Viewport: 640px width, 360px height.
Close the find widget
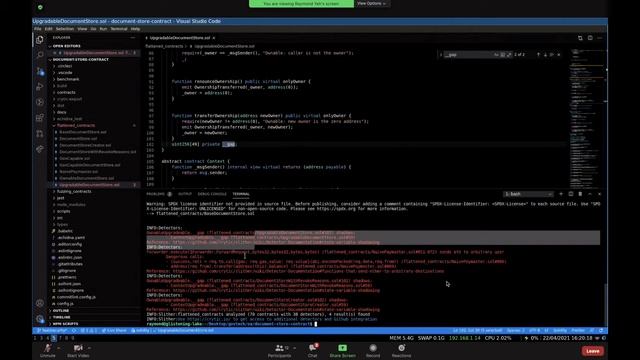point(559,55)
